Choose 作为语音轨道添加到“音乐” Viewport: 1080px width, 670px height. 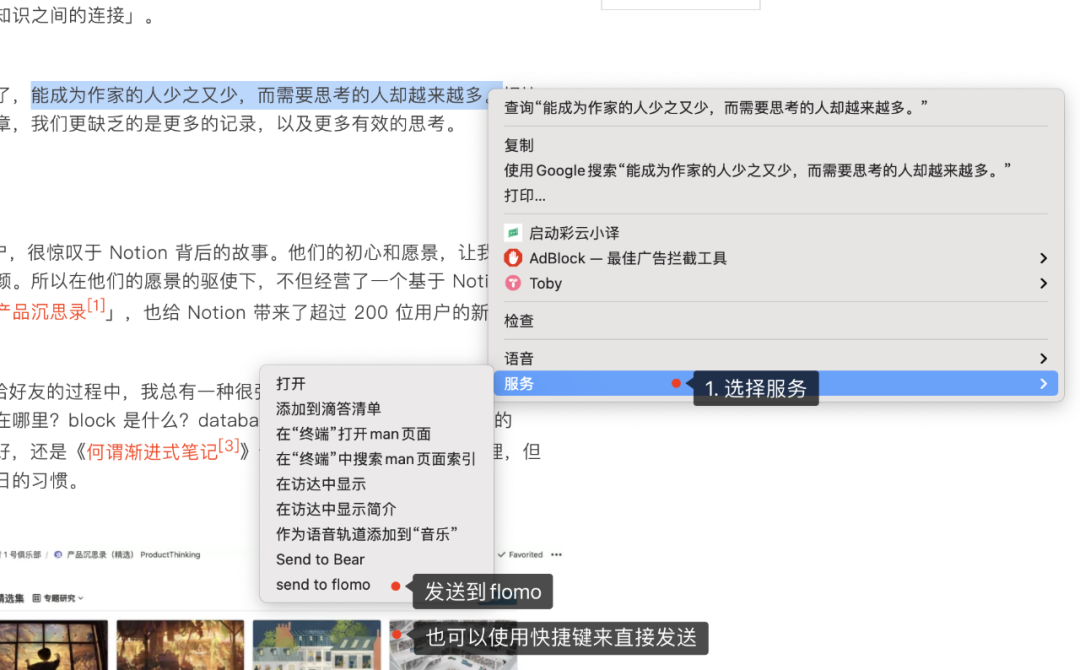(x=376, y=534)
